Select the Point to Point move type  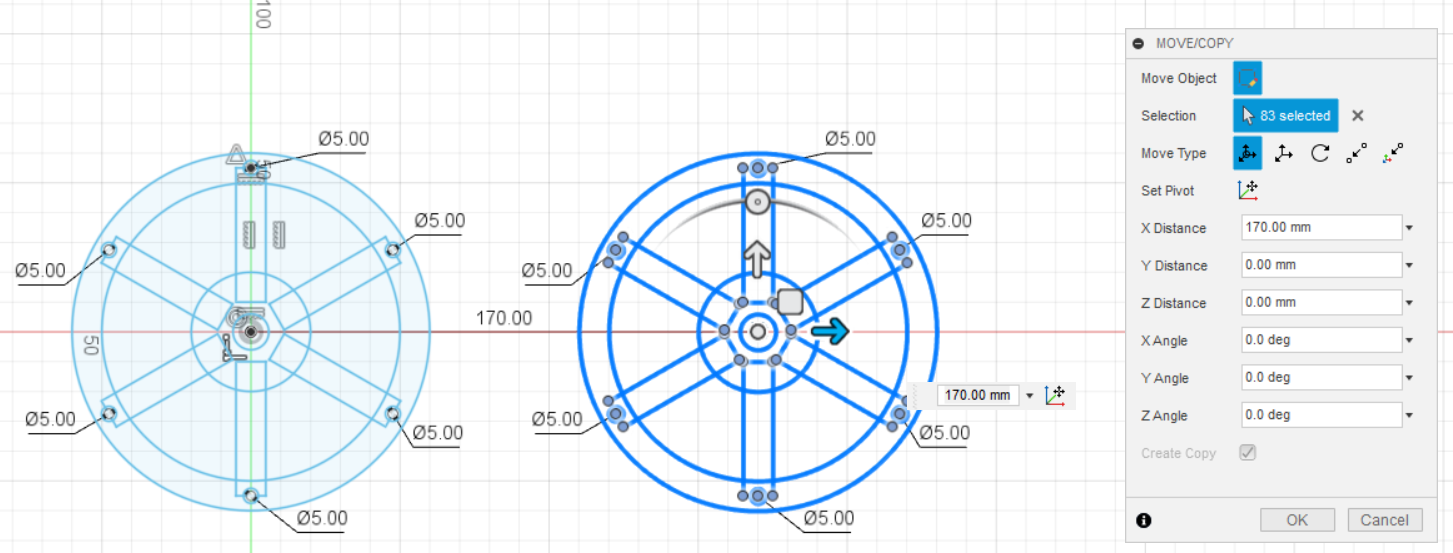tap(1356, 153)
